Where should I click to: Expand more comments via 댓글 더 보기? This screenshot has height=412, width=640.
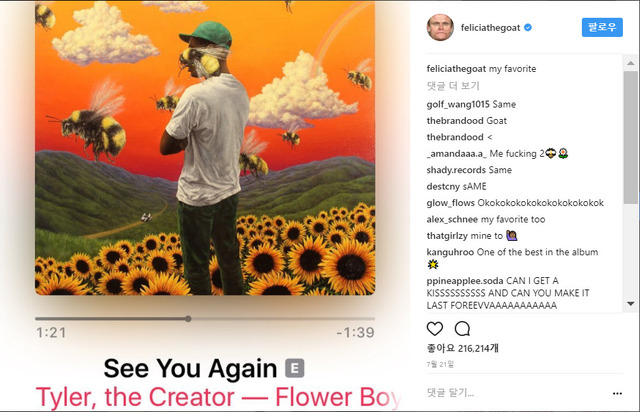click(453, 86)
